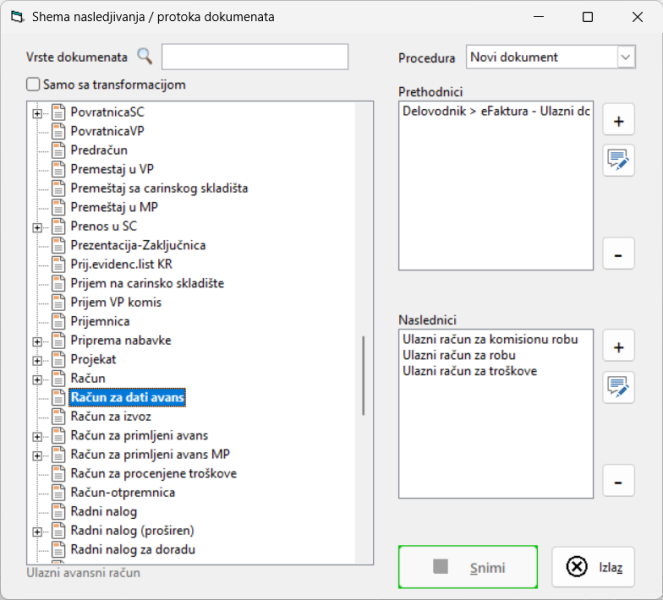Edit the predecessor using the Prethodnici pencil icon
The height and width of the screenshot is (600, 663).
[618, 160]
